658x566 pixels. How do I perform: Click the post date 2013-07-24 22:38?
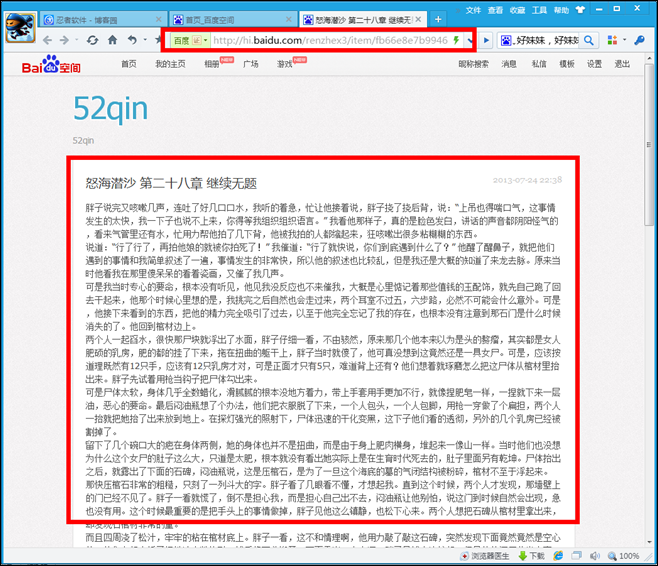[527, 180]
